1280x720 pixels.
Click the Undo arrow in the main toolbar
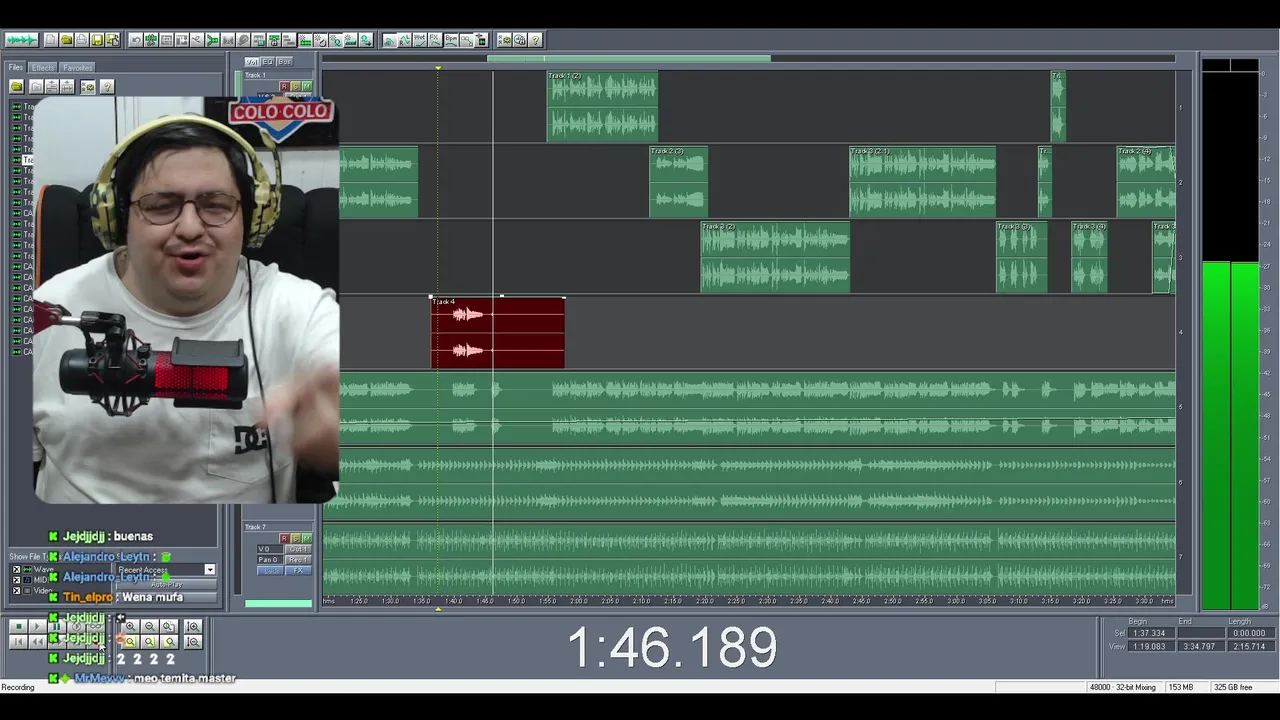(x=136, y=40)
